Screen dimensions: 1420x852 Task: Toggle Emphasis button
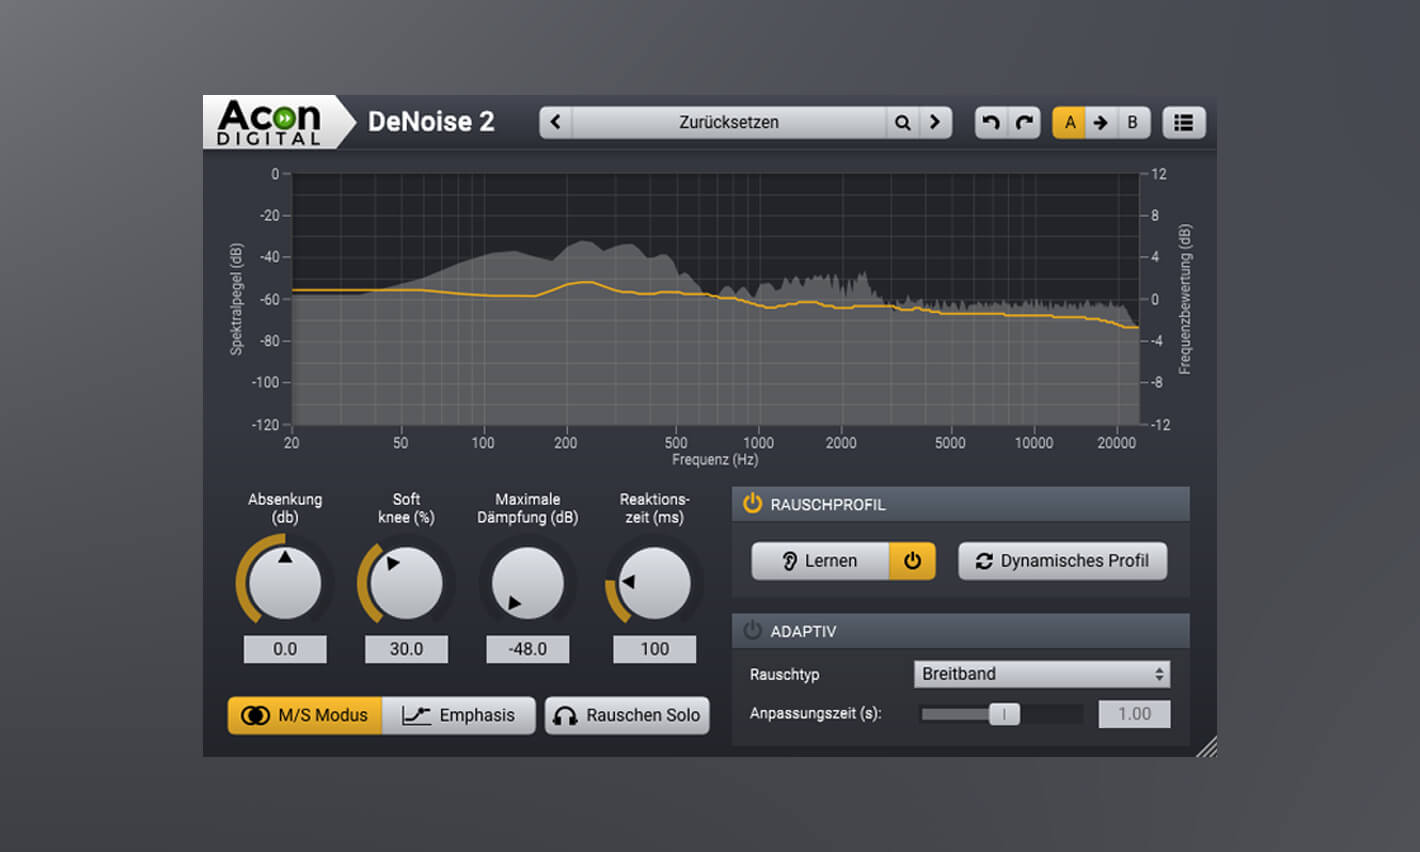tap(459, 715)
